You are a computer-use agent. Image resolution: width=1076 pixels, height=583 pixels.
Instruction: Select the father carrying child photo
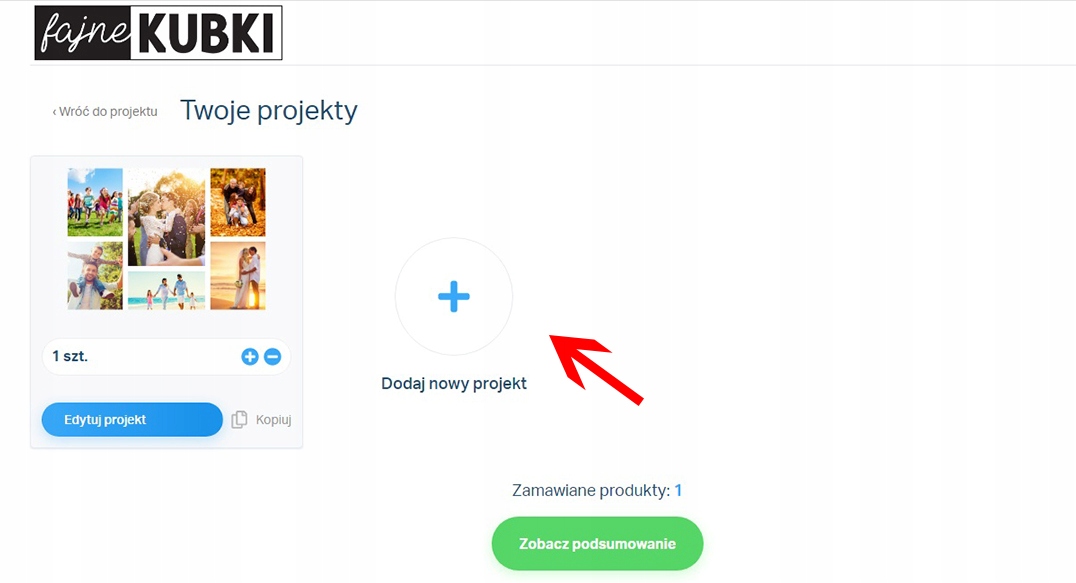coord(95,275)
